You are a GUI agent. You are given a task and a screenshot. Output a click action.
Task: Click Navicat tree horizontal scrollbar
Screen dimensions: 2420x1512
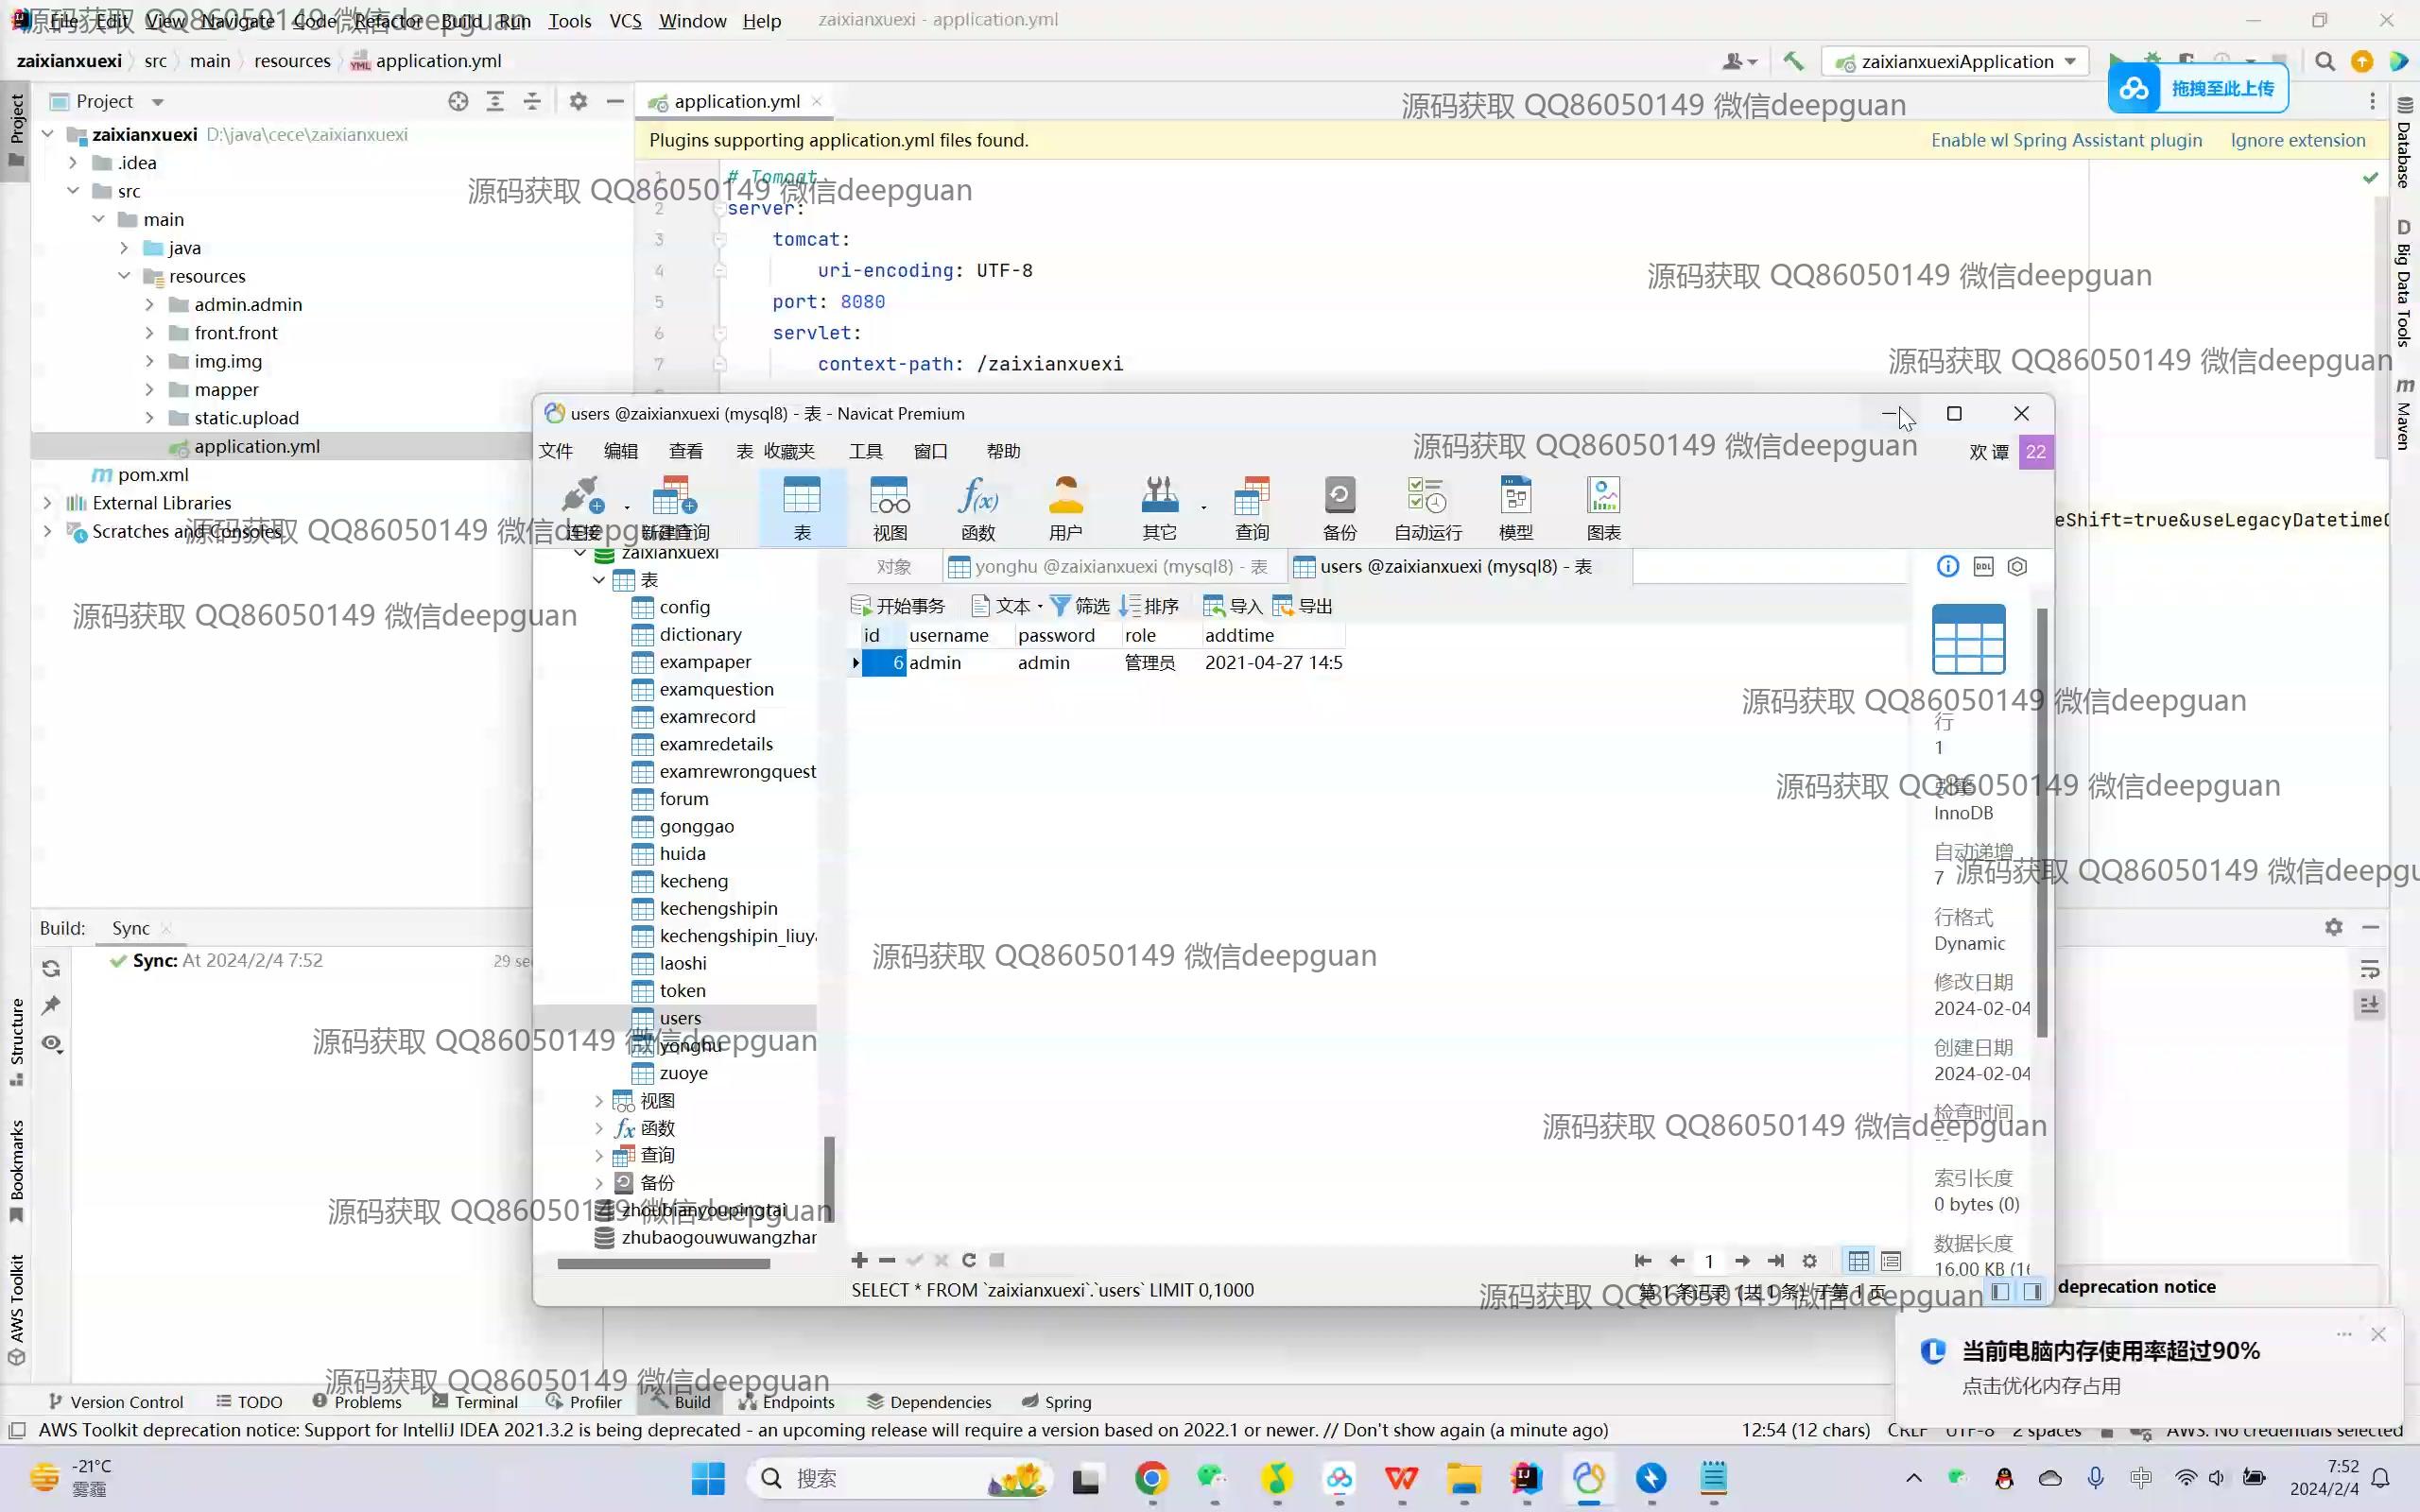[x=663, y=1263]
